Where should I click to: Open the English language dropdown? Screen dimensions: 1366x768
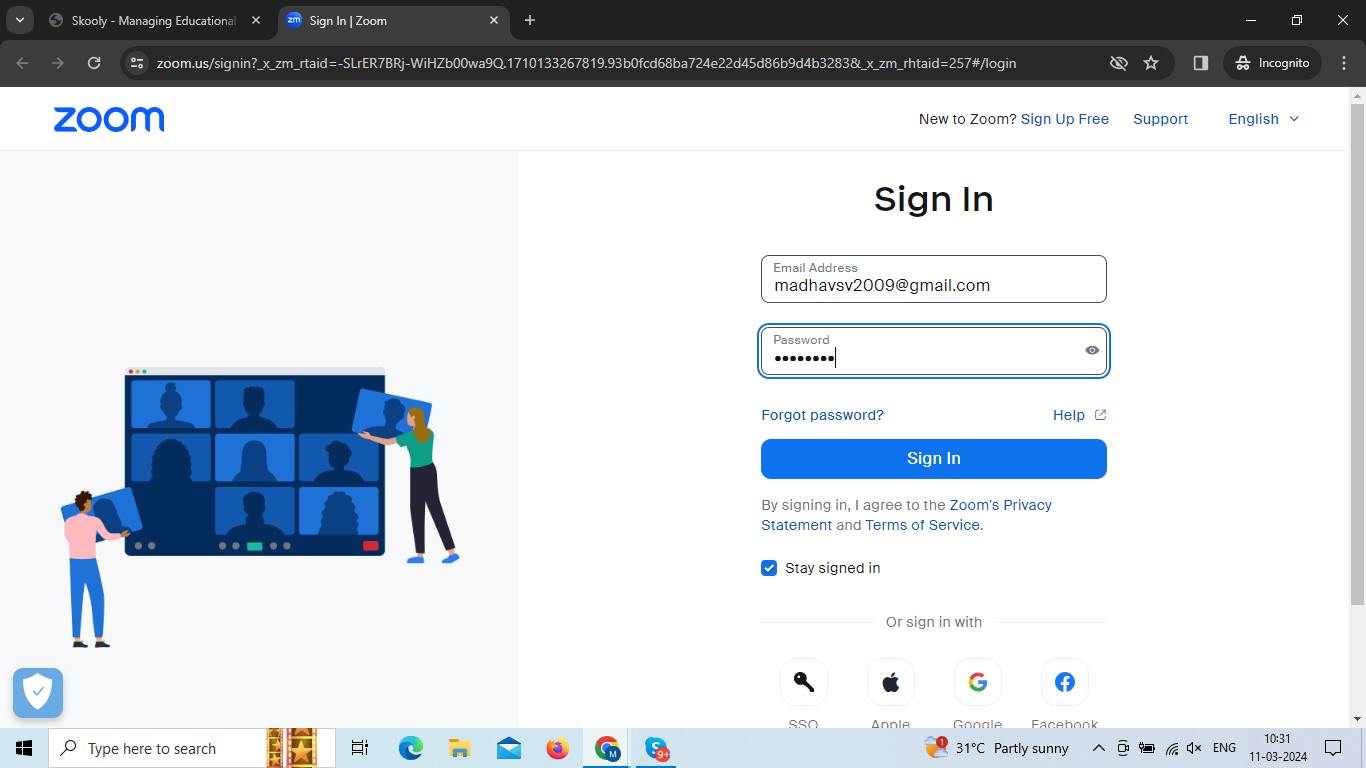[x=1264, y=119]
